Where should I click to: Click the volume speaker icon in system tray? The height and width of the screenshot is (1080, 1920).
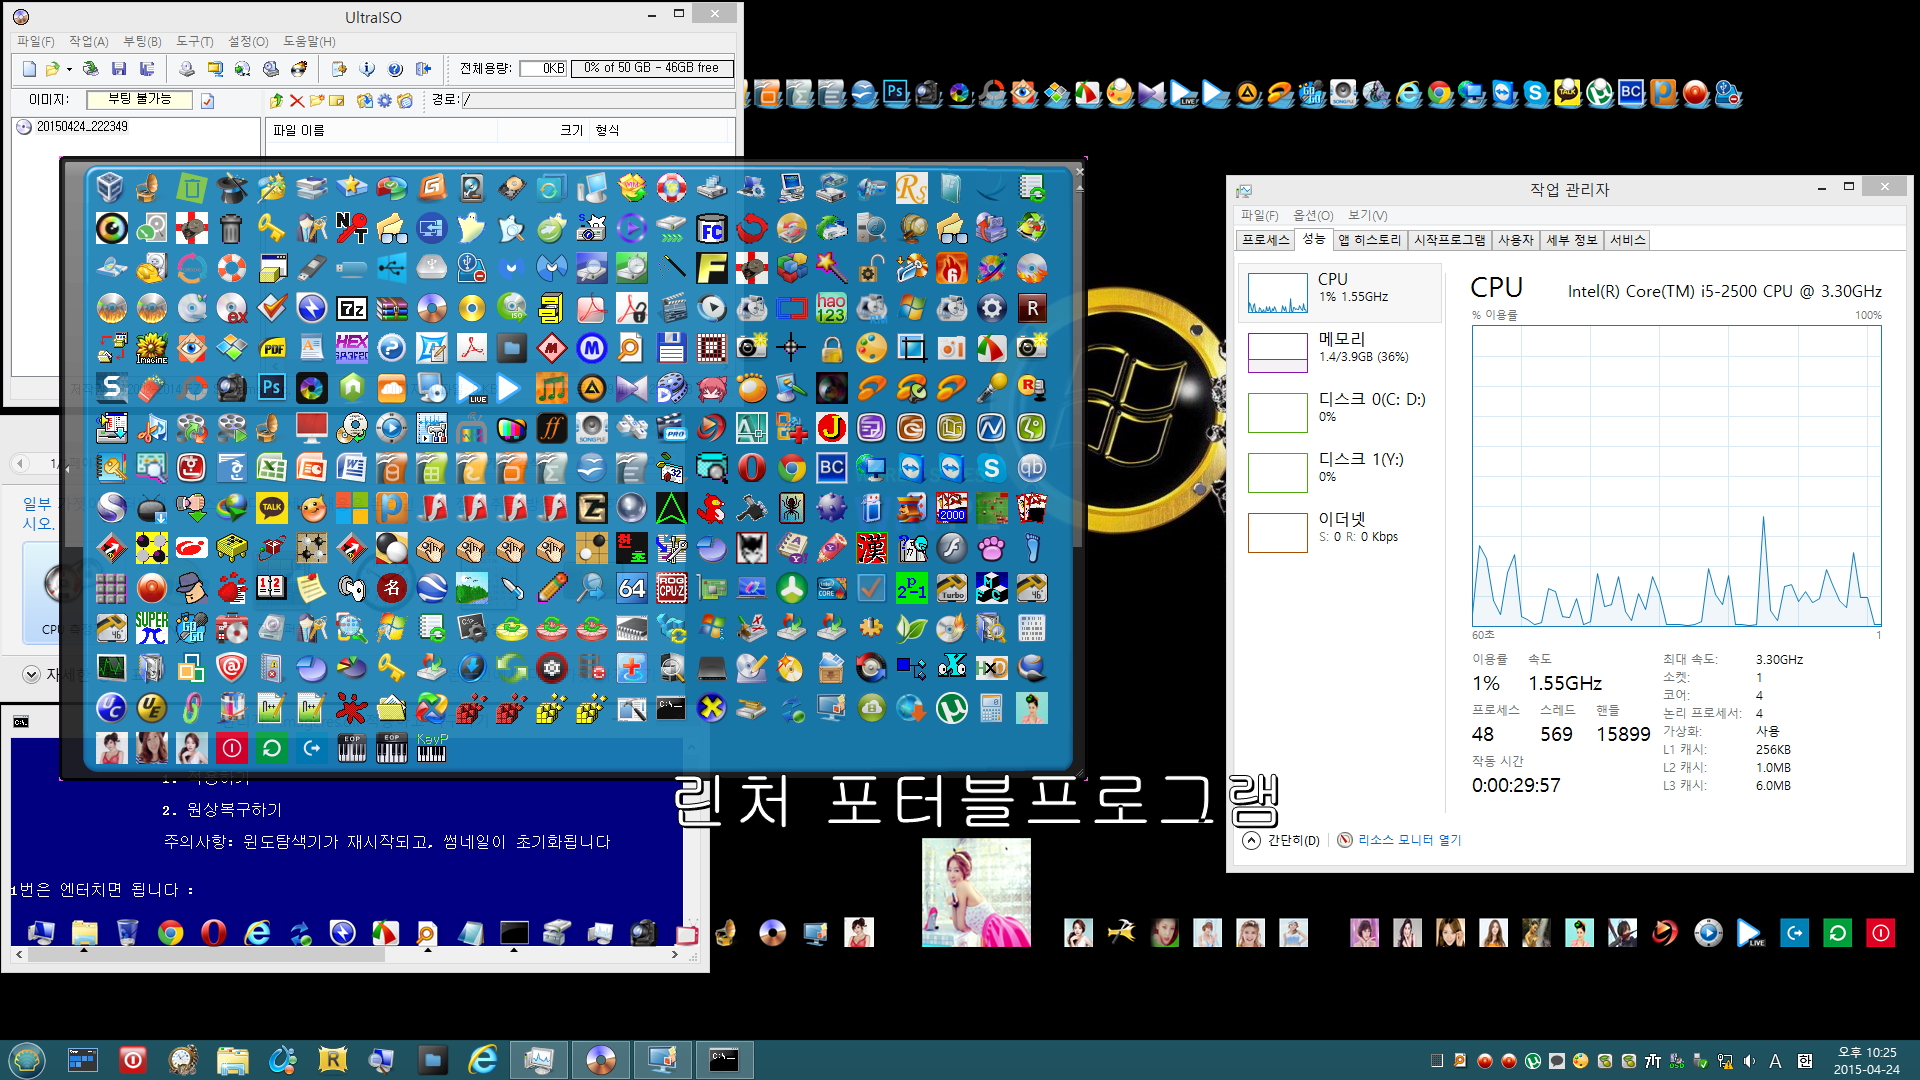(1749, 1061)
